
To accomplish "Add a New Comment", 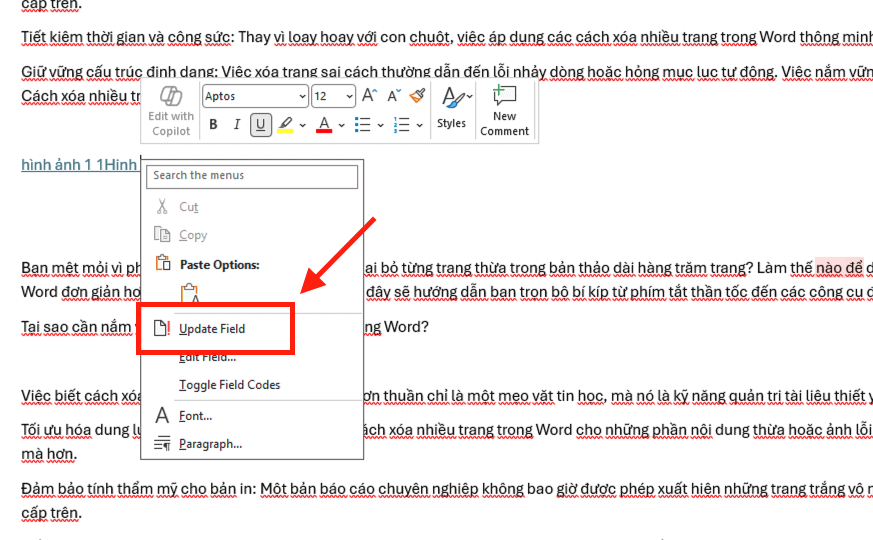I will tap(504, 110).
